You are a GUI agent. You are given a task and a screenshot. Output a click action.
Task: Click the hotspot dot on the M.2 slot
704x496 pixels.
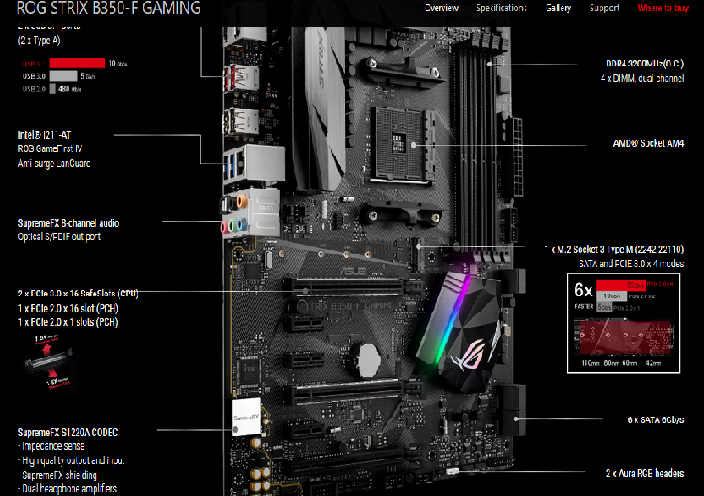pos(418,246)
